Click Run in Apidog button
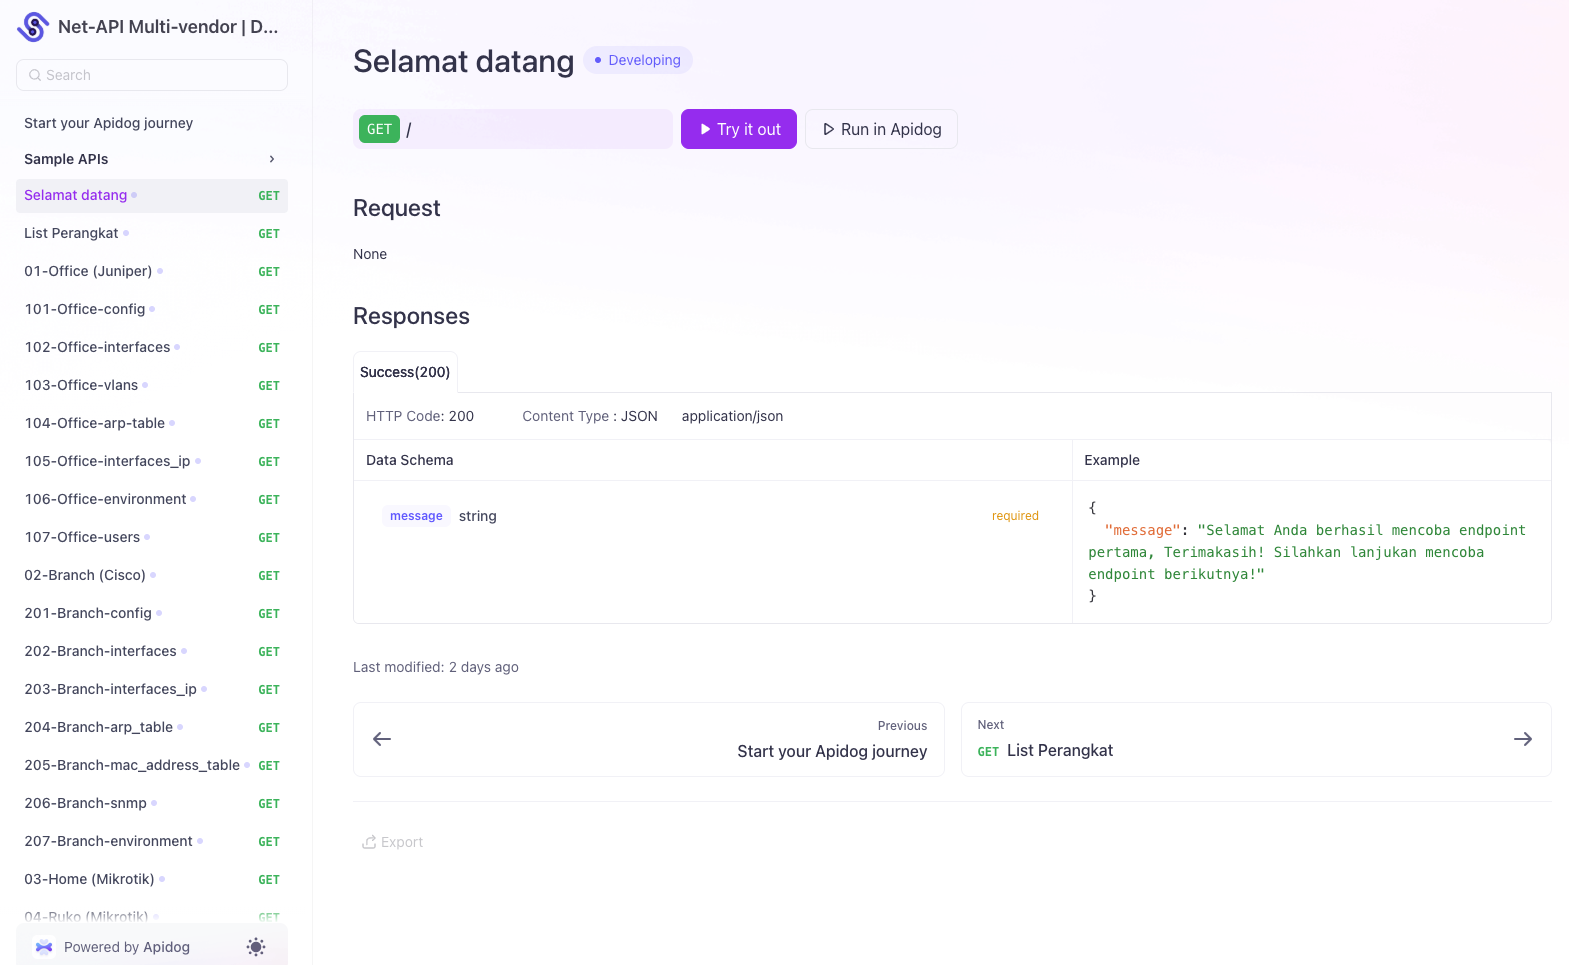1569x965 pixels. (880, 129)
